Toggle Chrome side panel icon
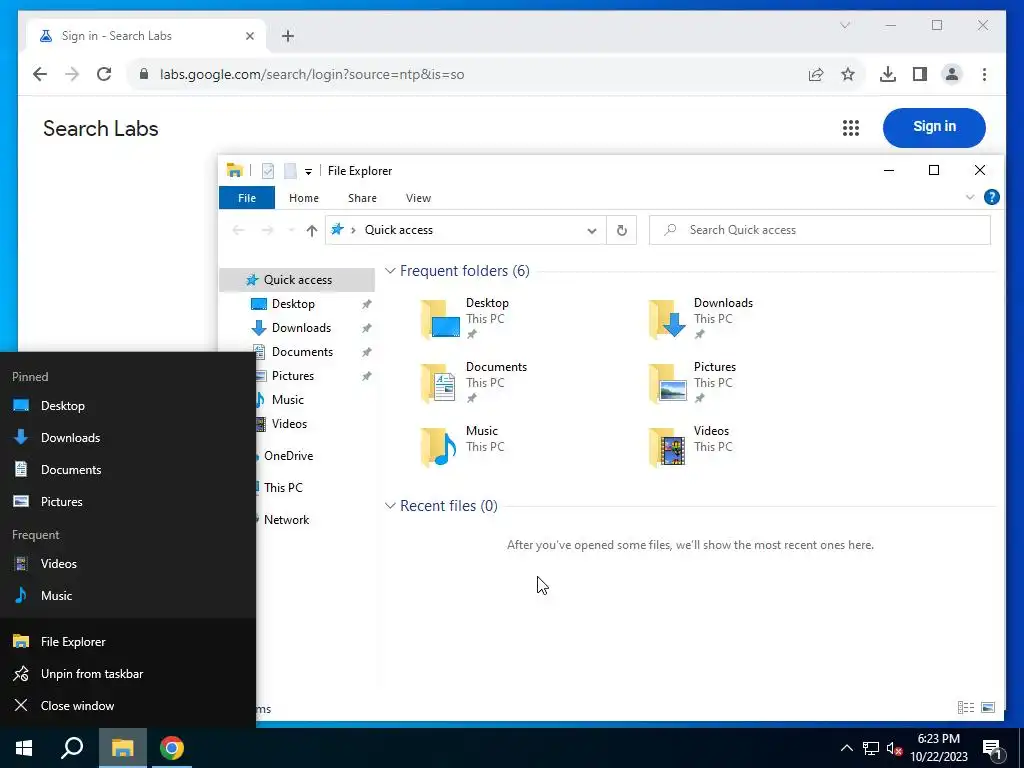Viewport: 1024px width, 768px height. coord(920,74)
